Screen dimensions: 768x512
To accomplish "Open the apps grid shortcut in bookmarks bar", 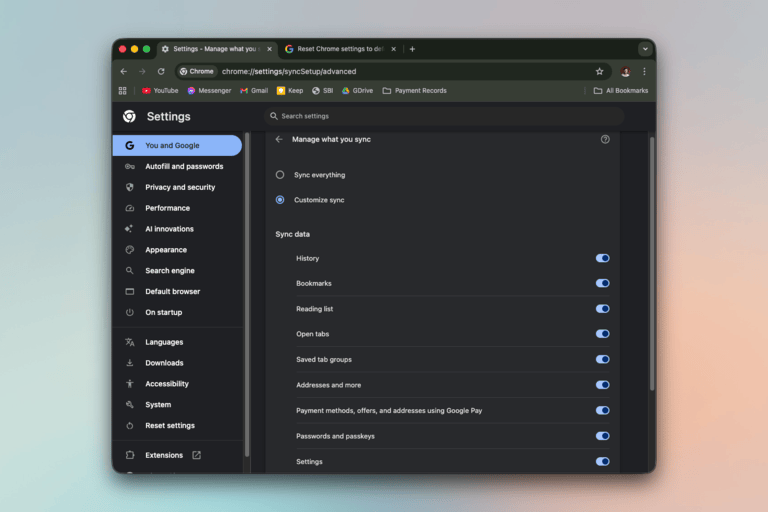I will [x=122, y=91].
